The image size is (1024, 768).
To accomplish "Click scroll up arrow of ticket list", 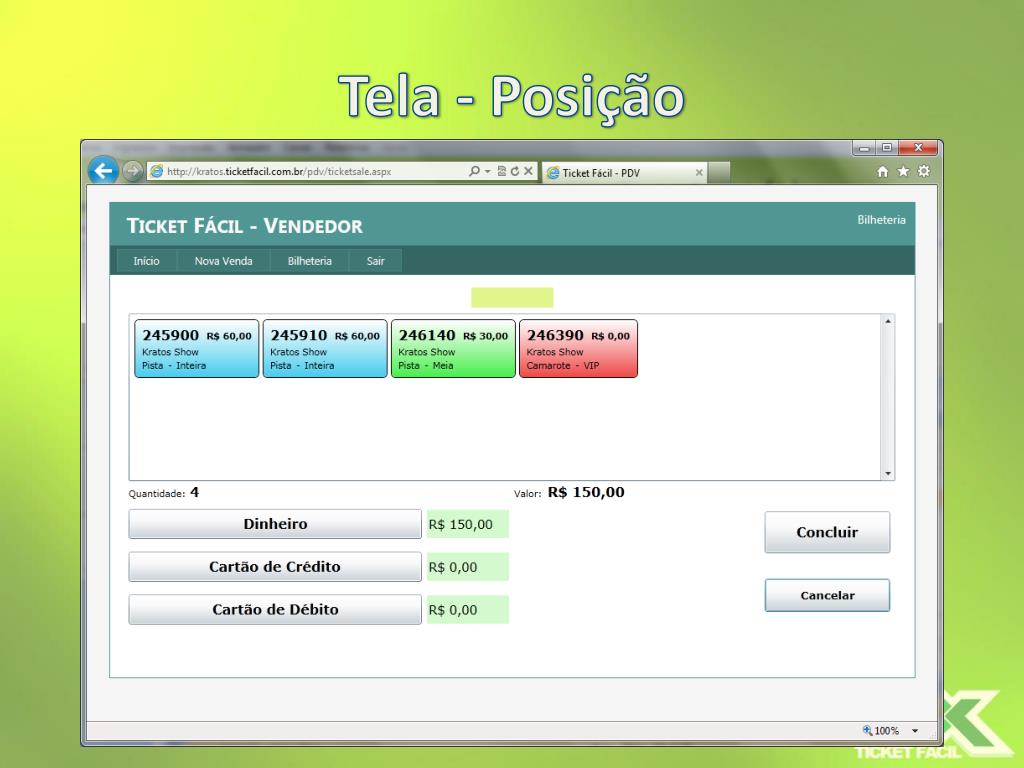I will click(x=888, y=321).
